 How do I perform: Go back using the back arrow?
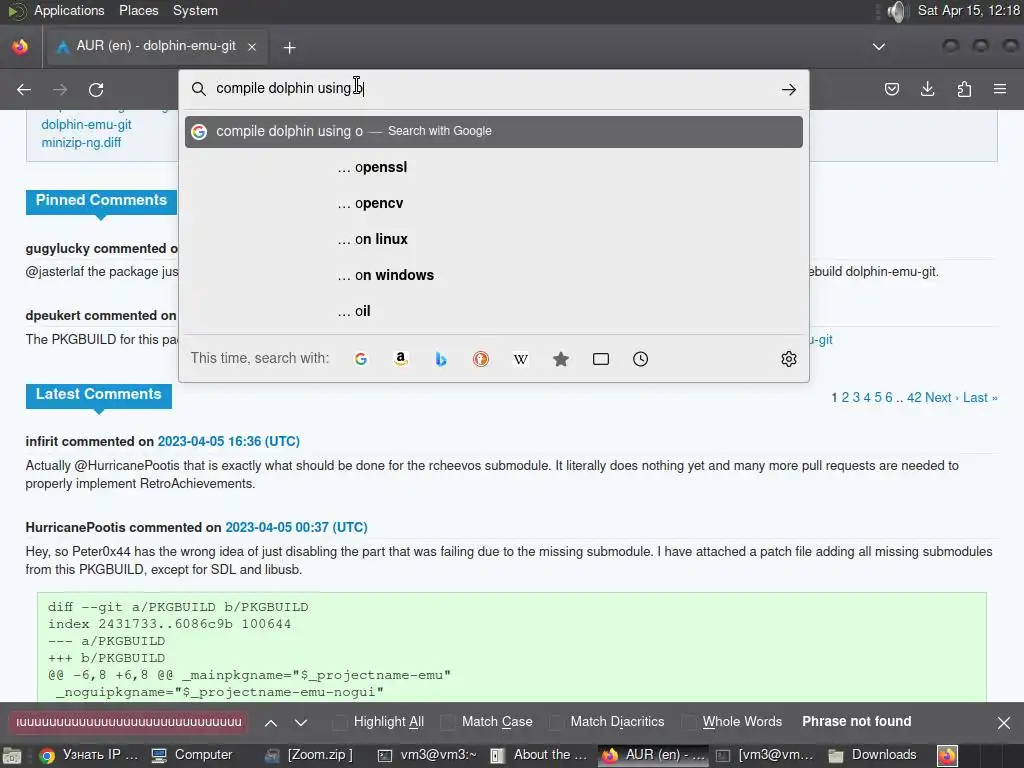(x=24, y=89)
